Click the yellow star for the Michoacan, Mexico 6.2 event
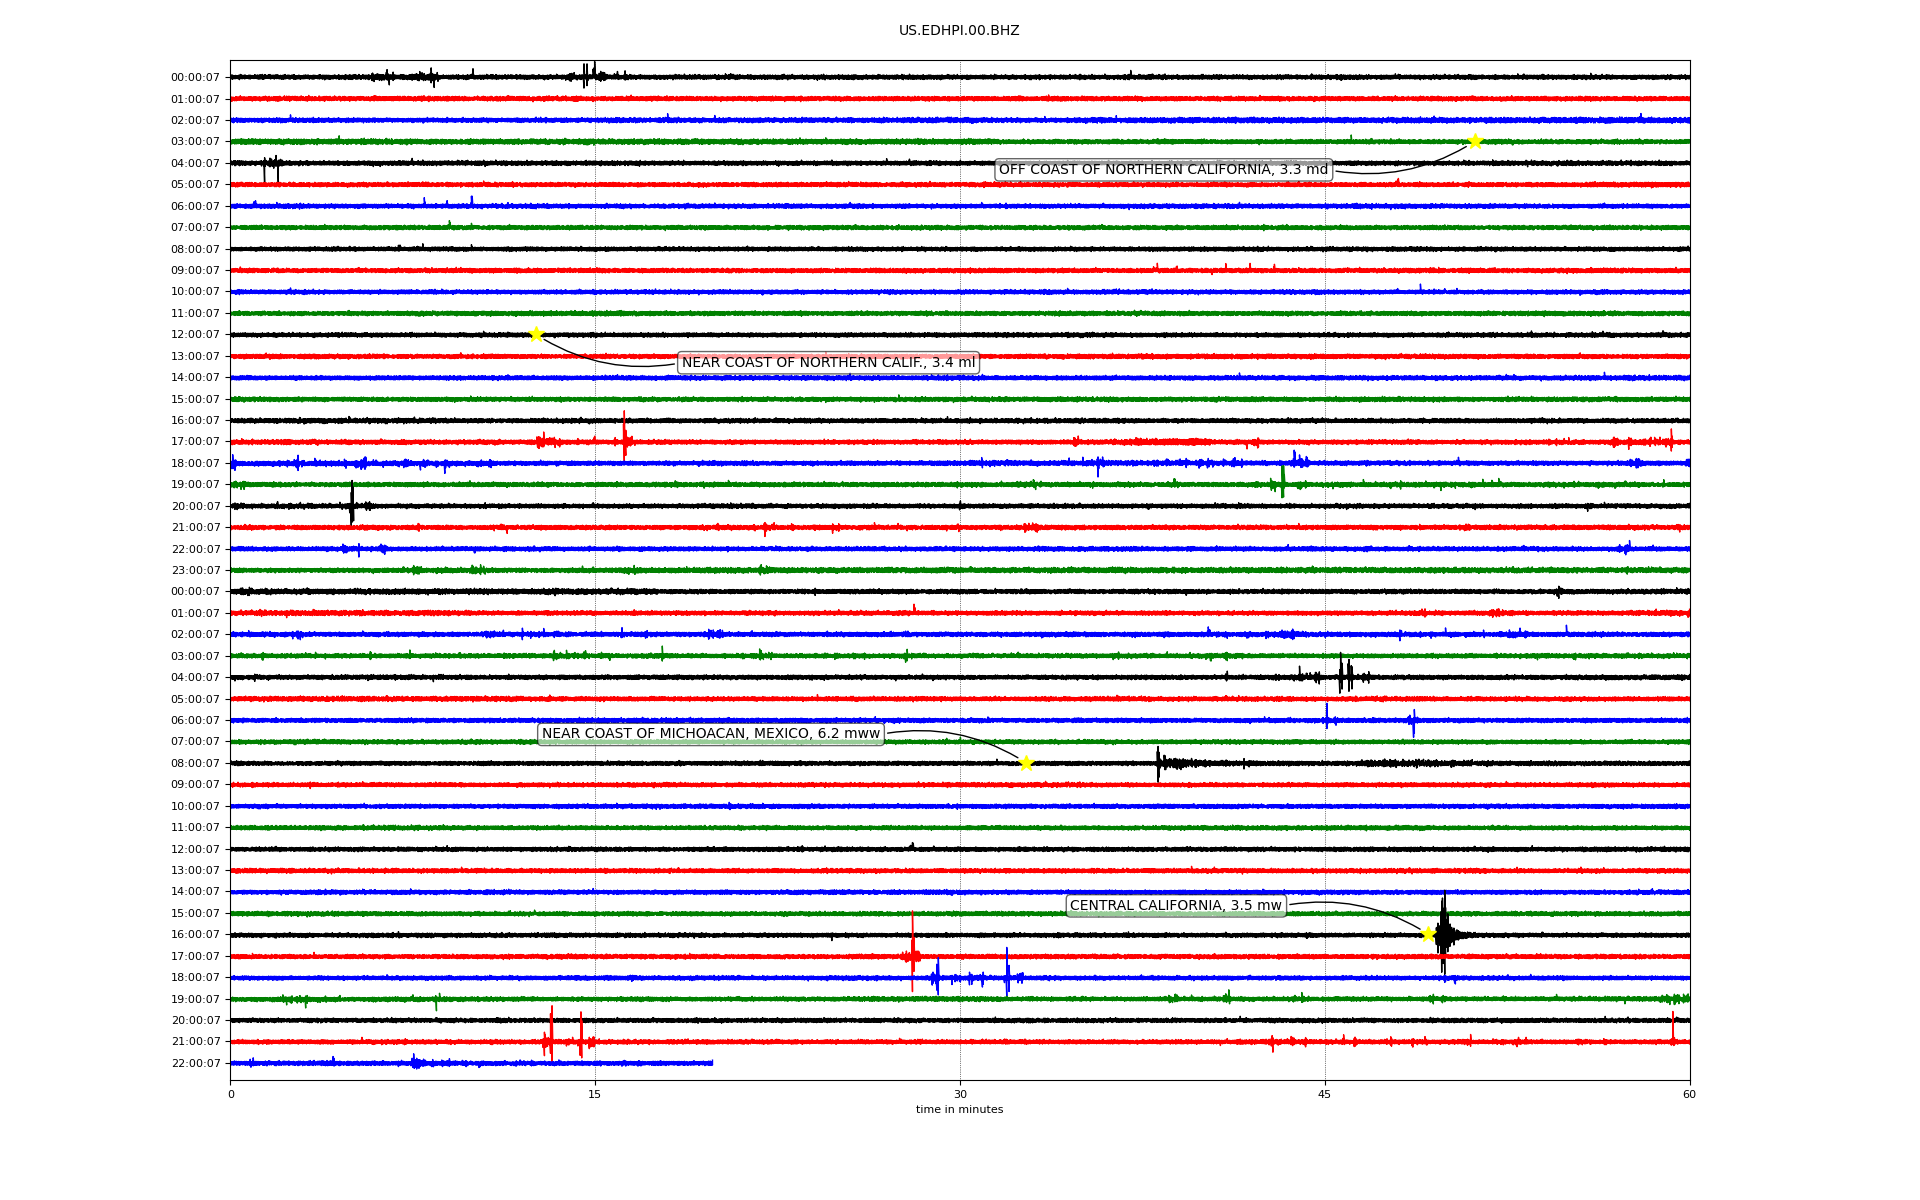Image resolution: width=1920 pixels, height=1200 pixels. tap(1026, 763)
